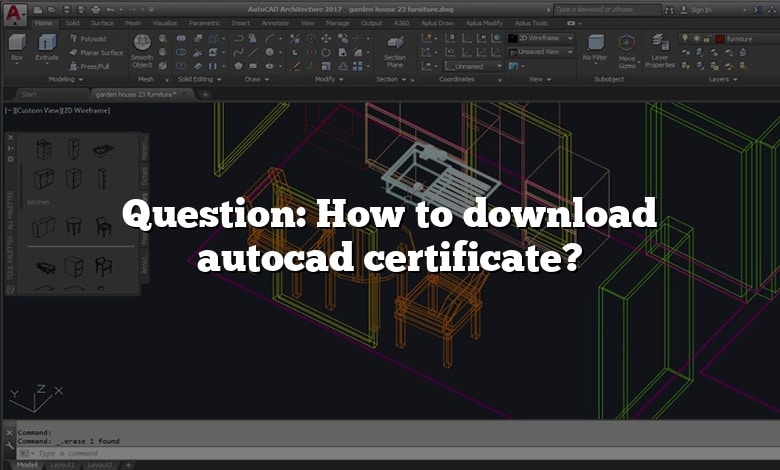Switch to the Model tab
The image size is (780, 470).
[27, 465]
